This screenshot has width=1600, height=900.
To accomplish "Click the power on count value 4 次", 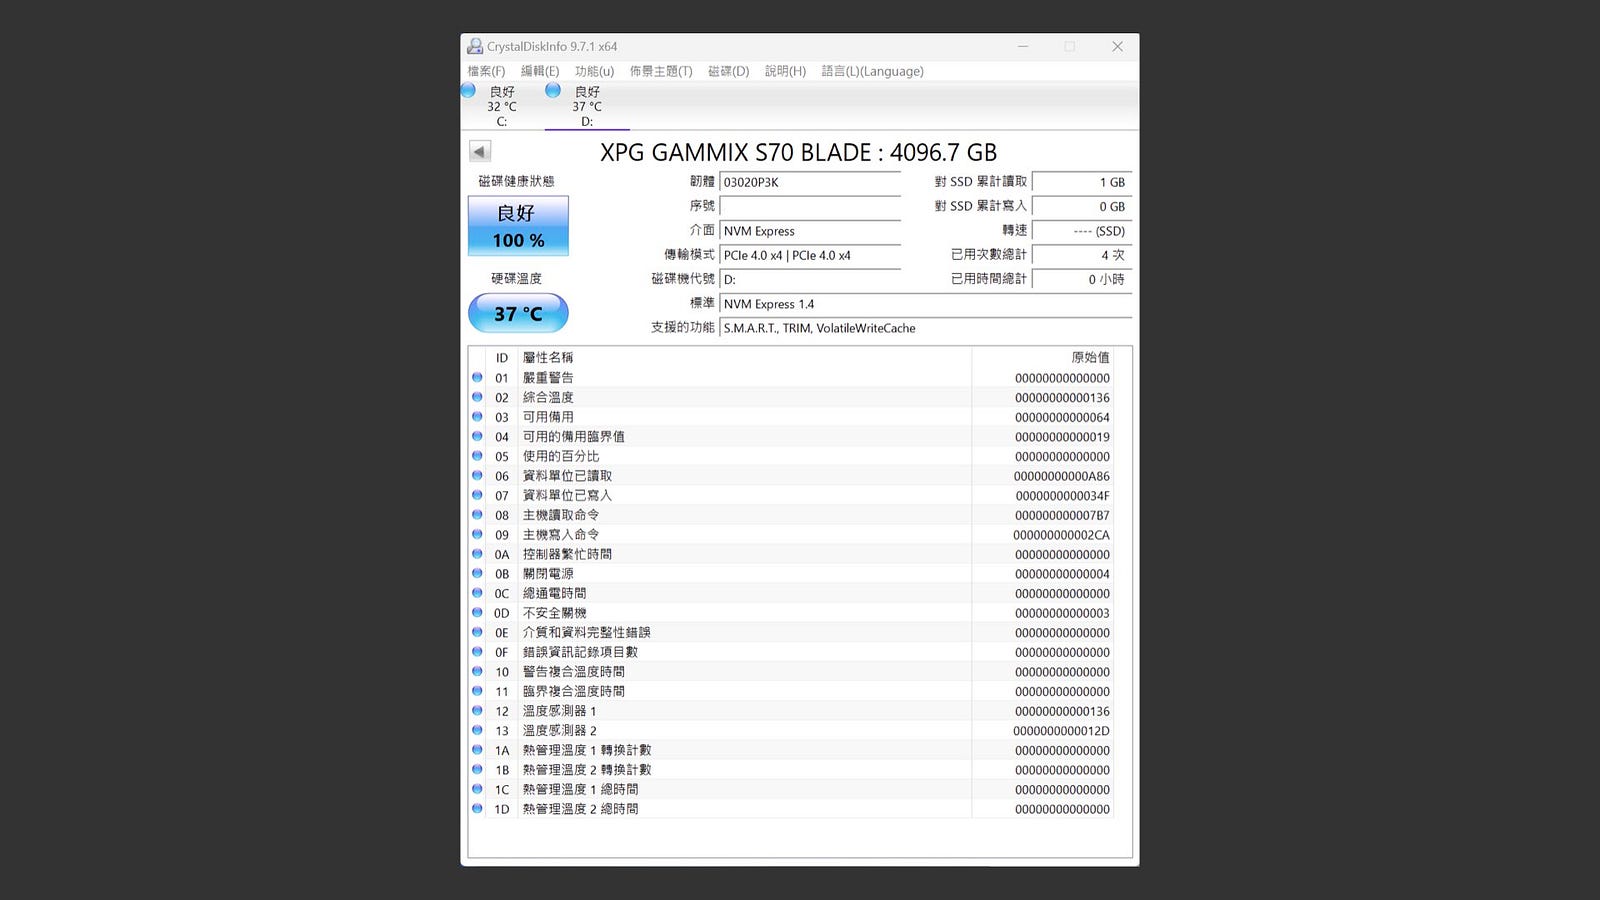I will 1082,255.
